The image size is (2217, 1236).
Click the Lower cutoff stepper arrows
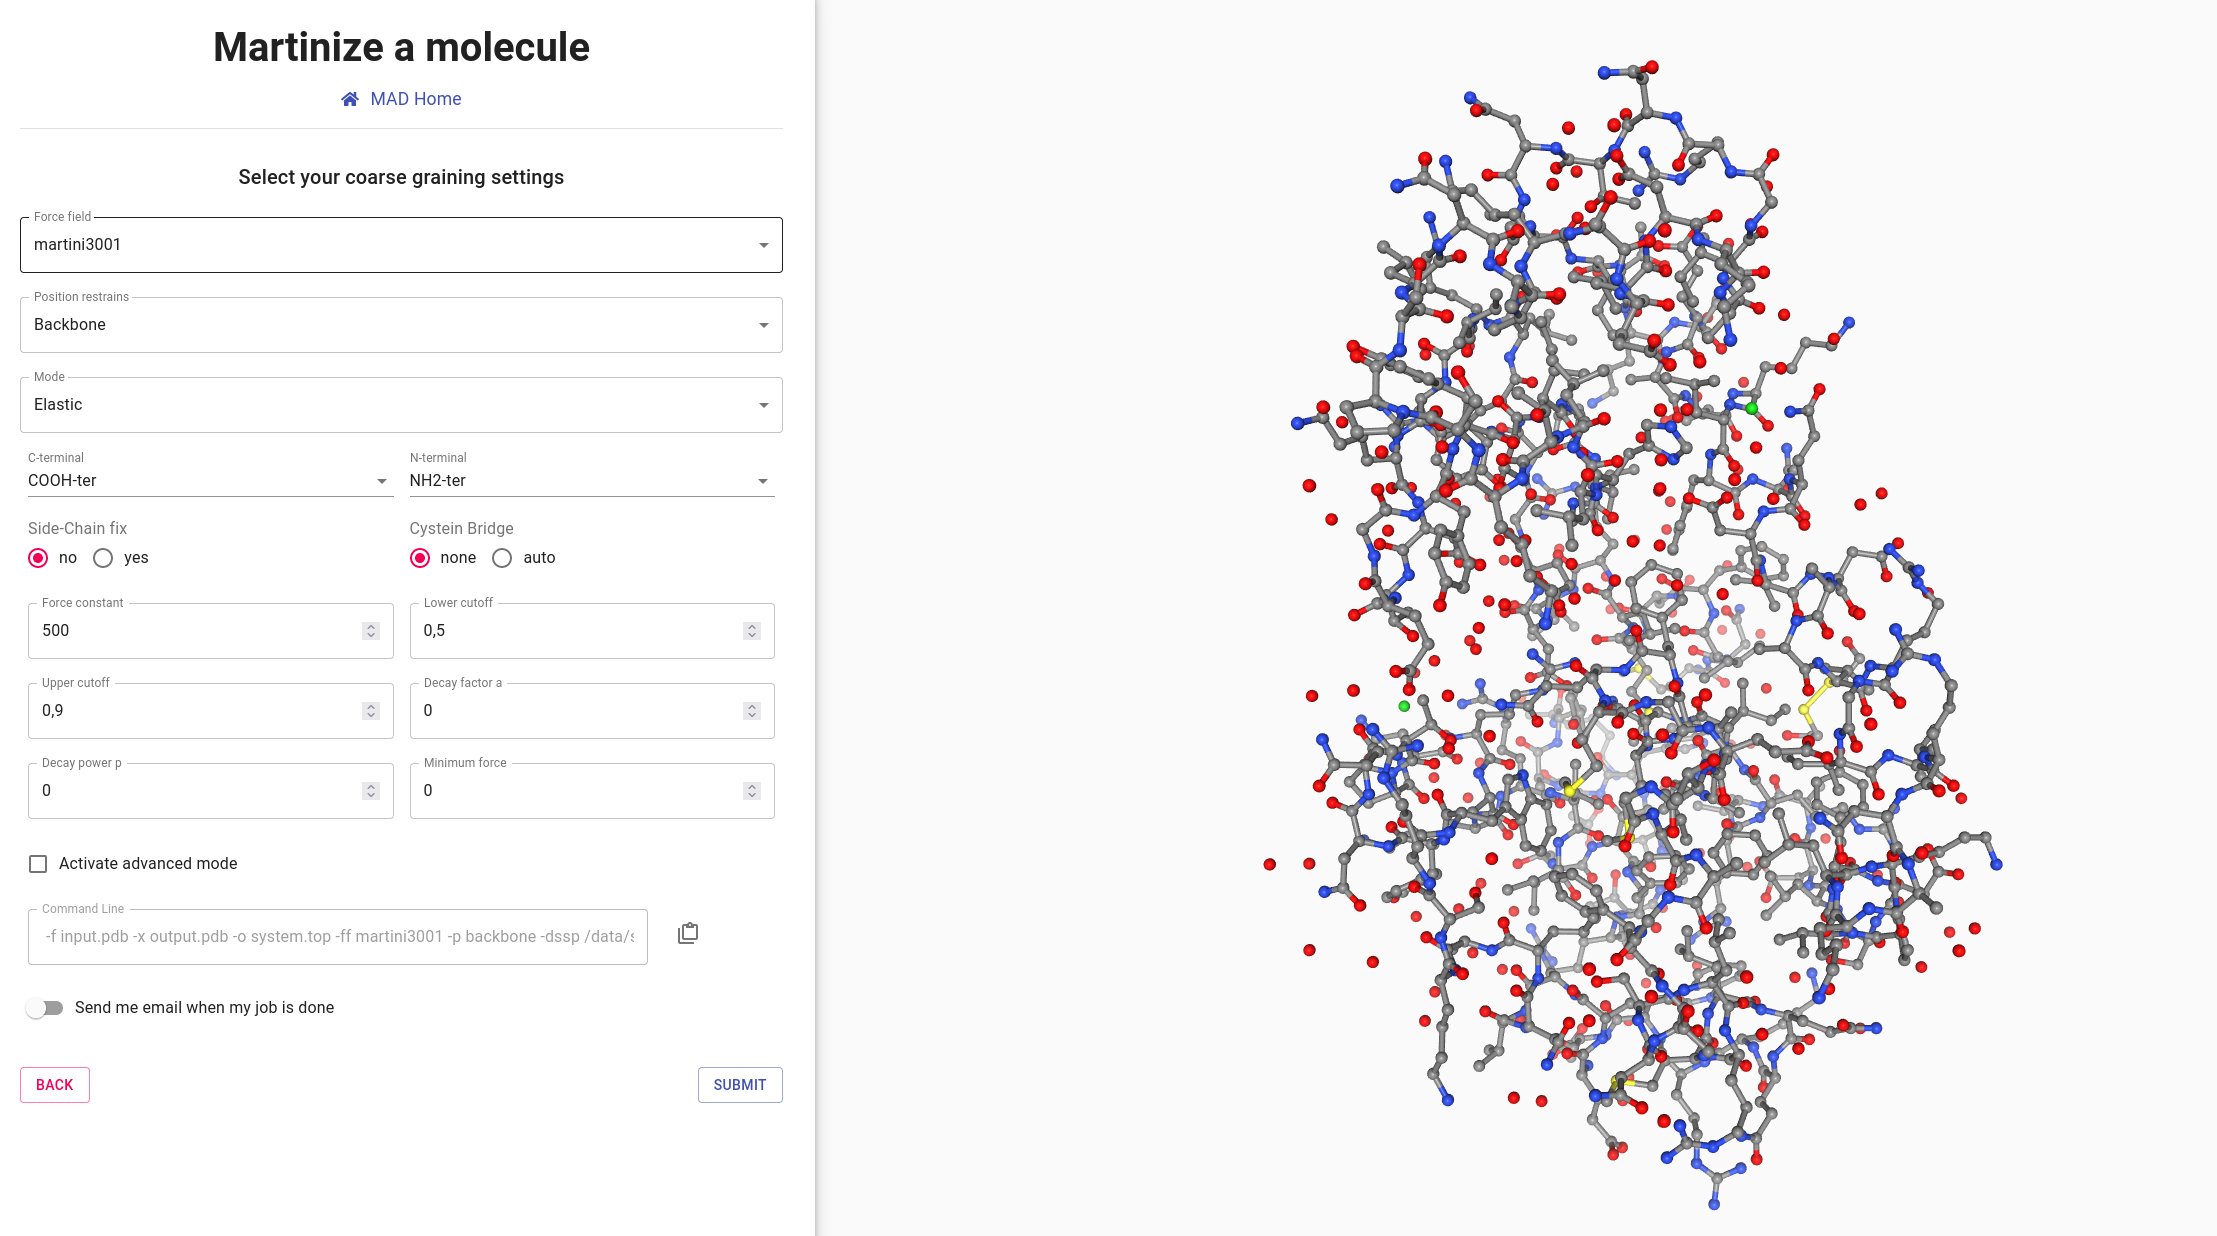(x=752, y=631)
